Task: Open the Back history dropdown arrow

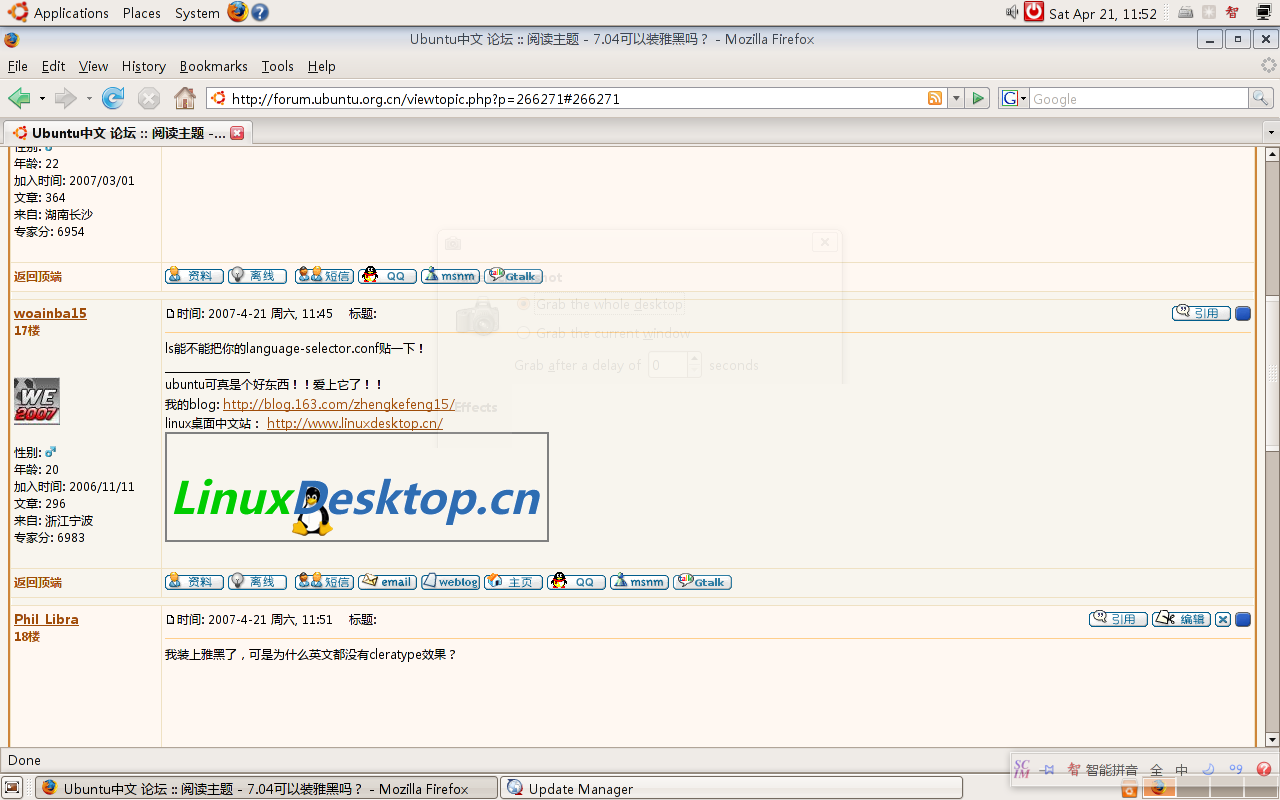Action: click(x=42, y=99)
